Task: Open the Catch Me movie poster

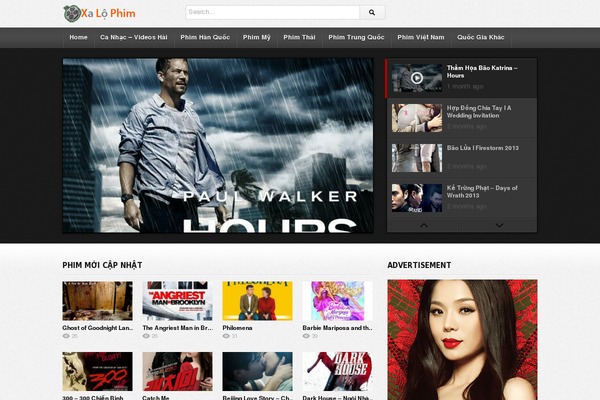Action: pos(178,372)
